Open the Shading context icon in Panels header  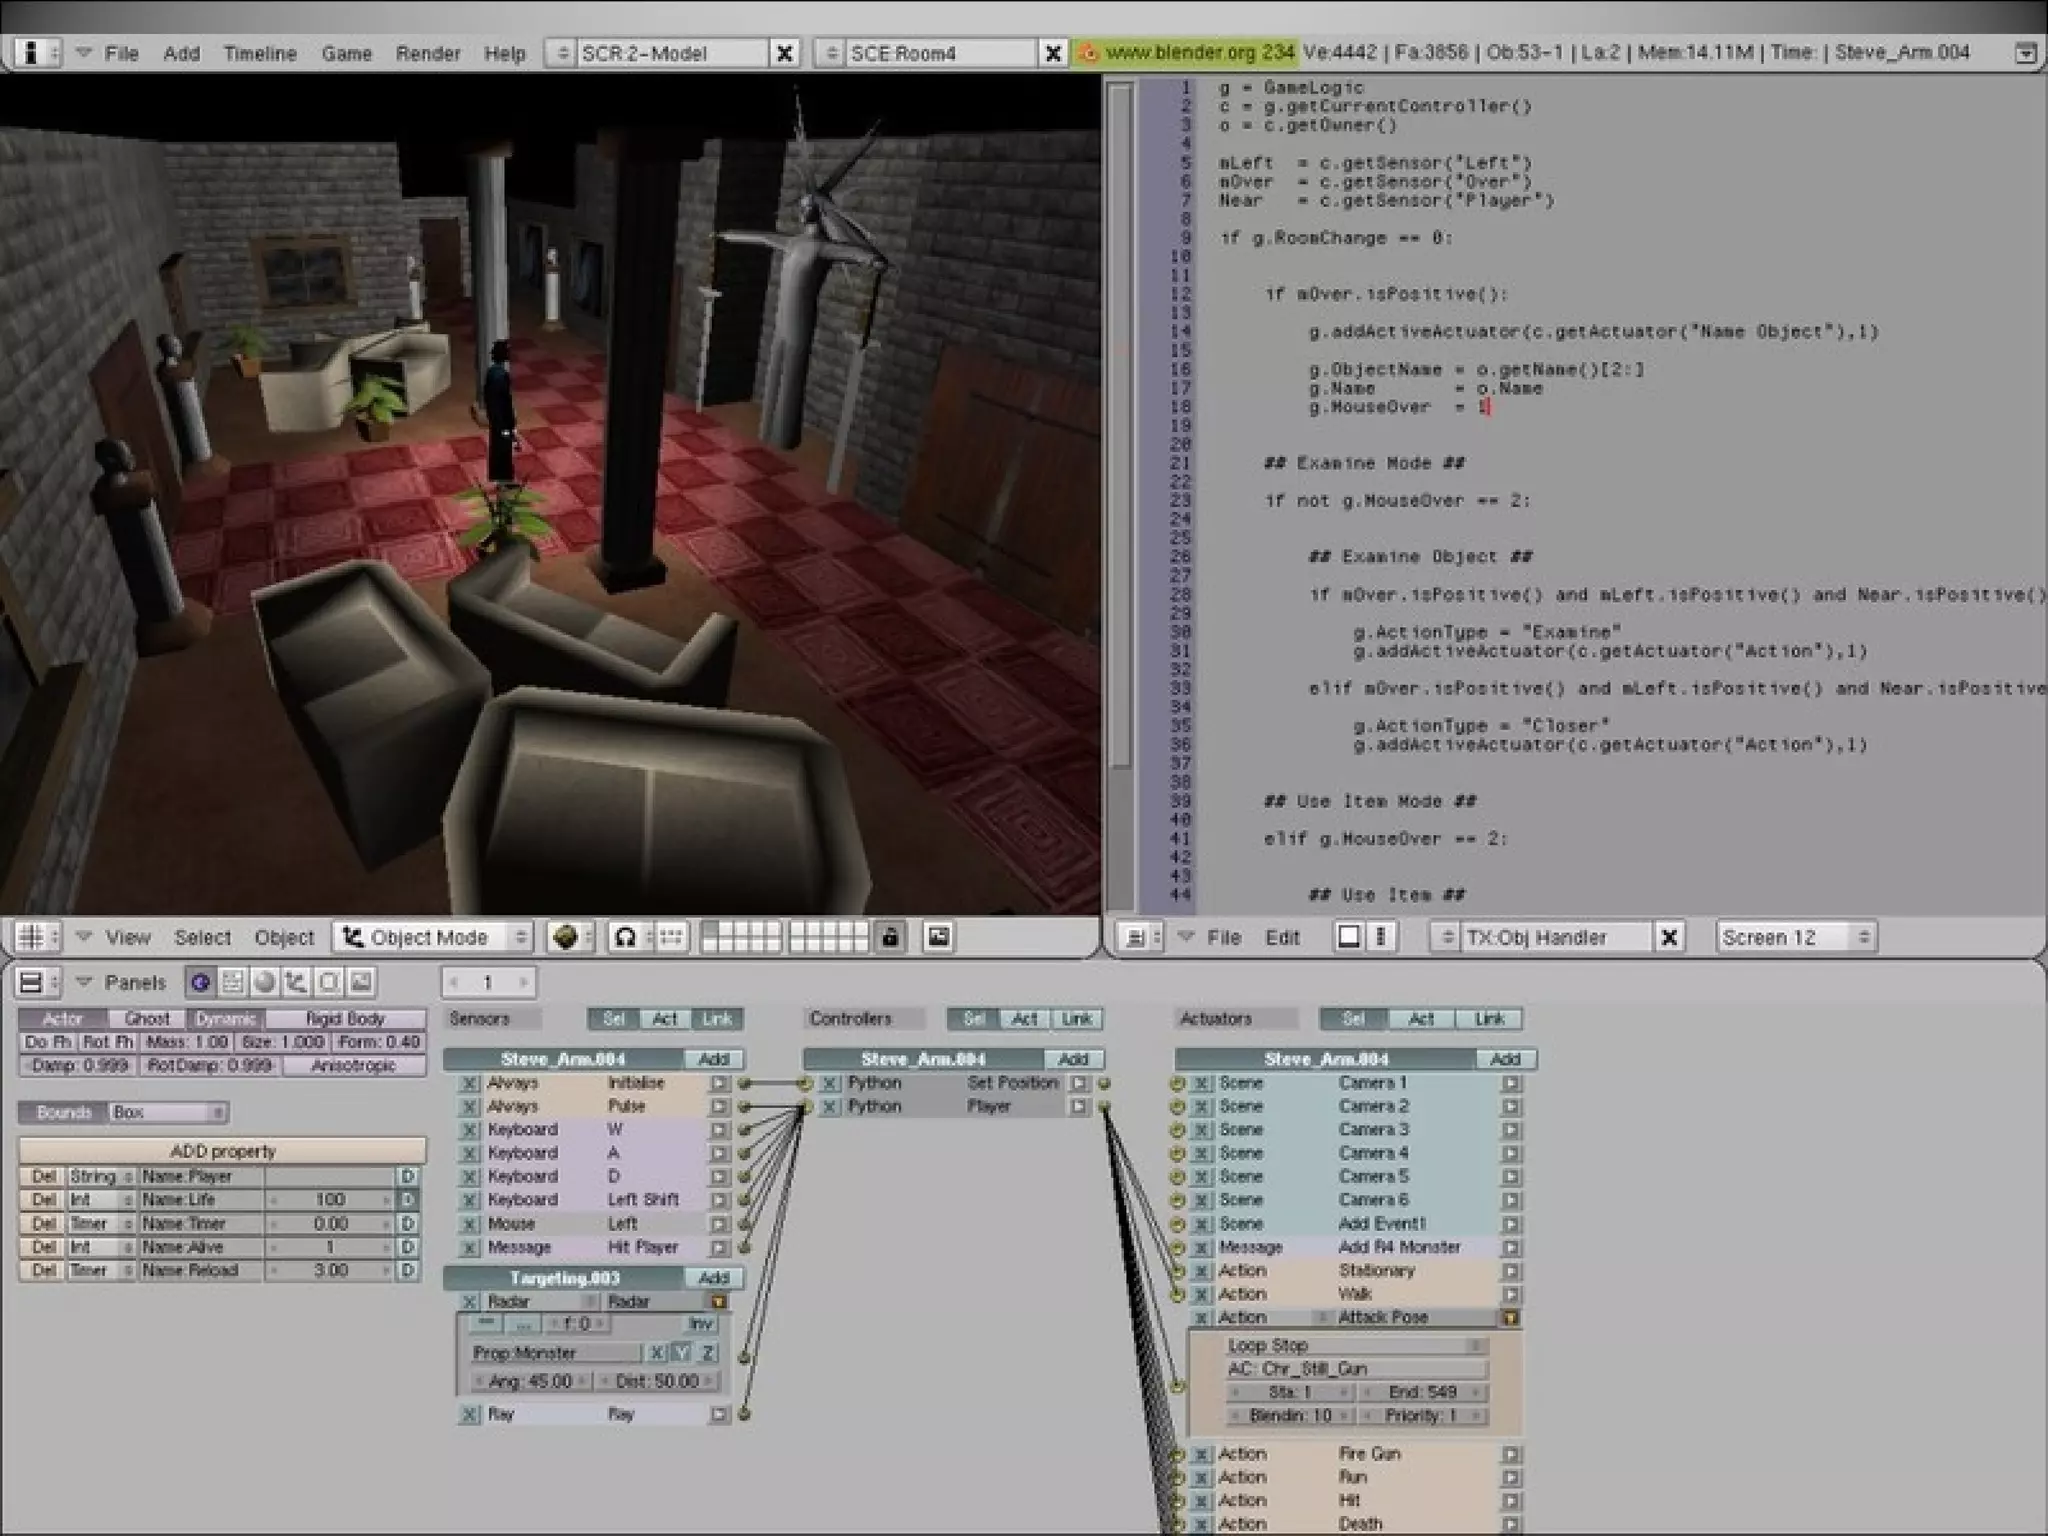tap(264, 982)
